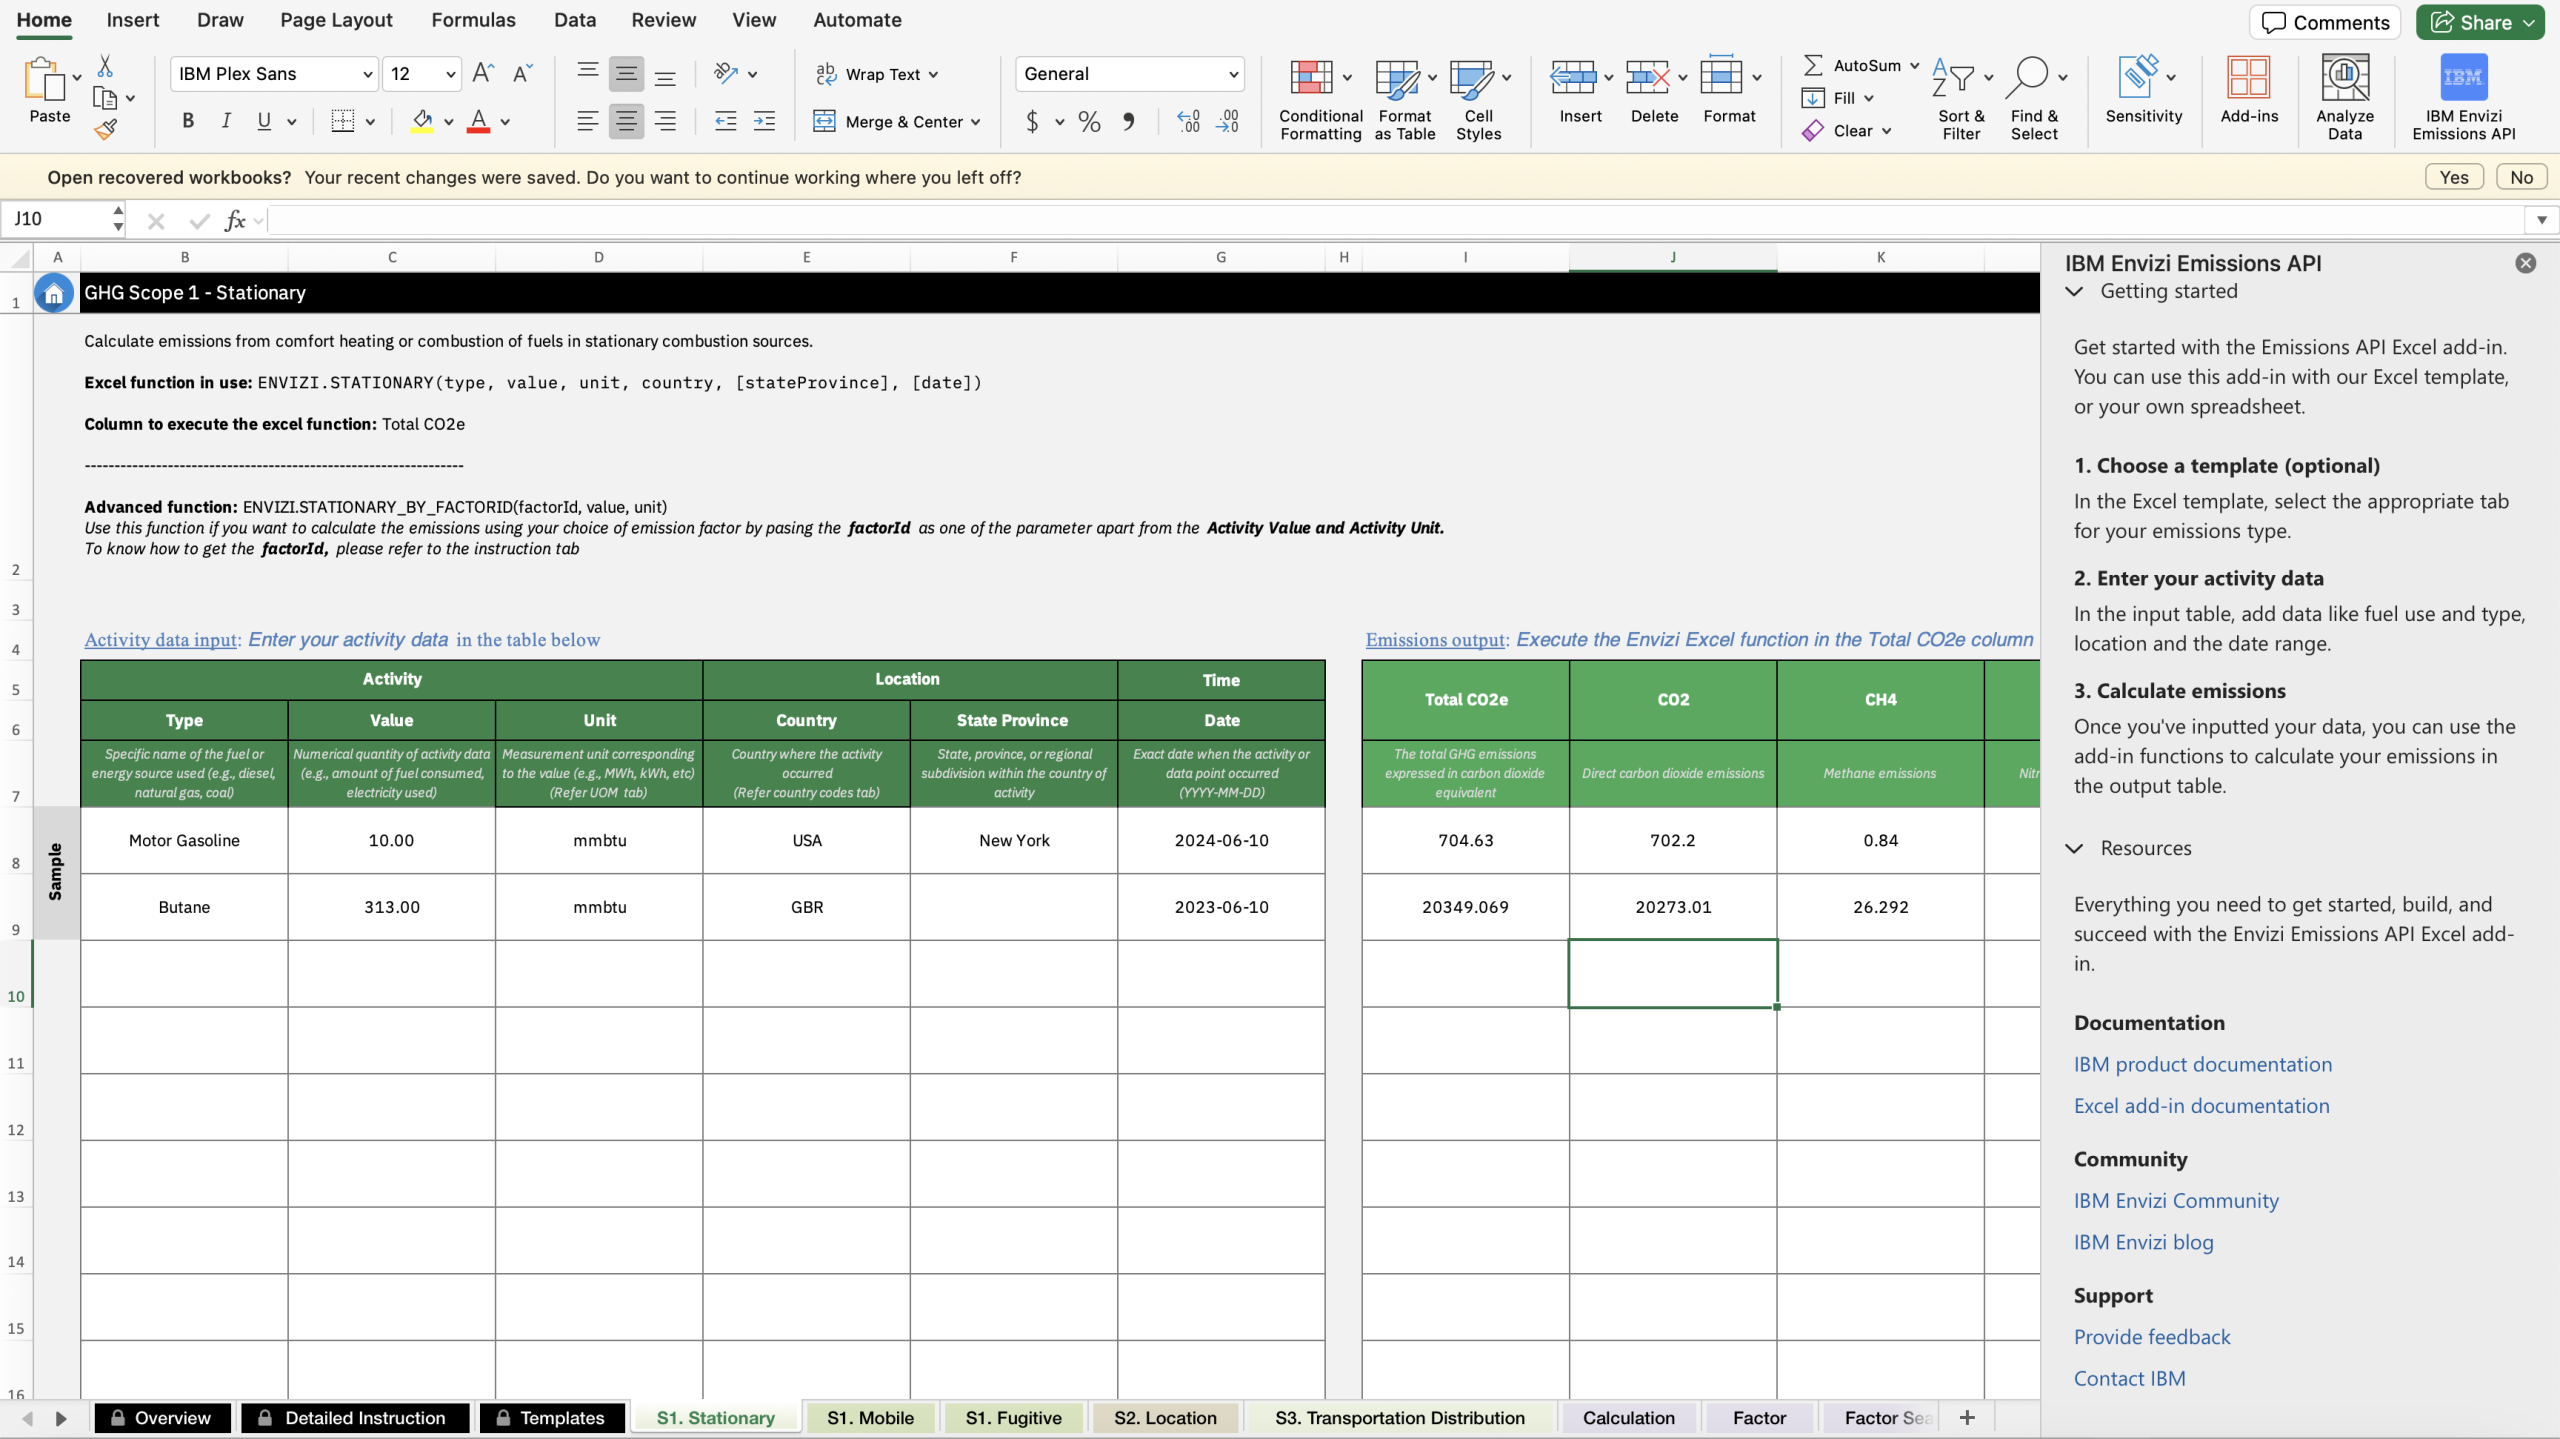The image size is (2560, 1439).
Task: Increase font size with the larger A icon
Action: [483, 73]
